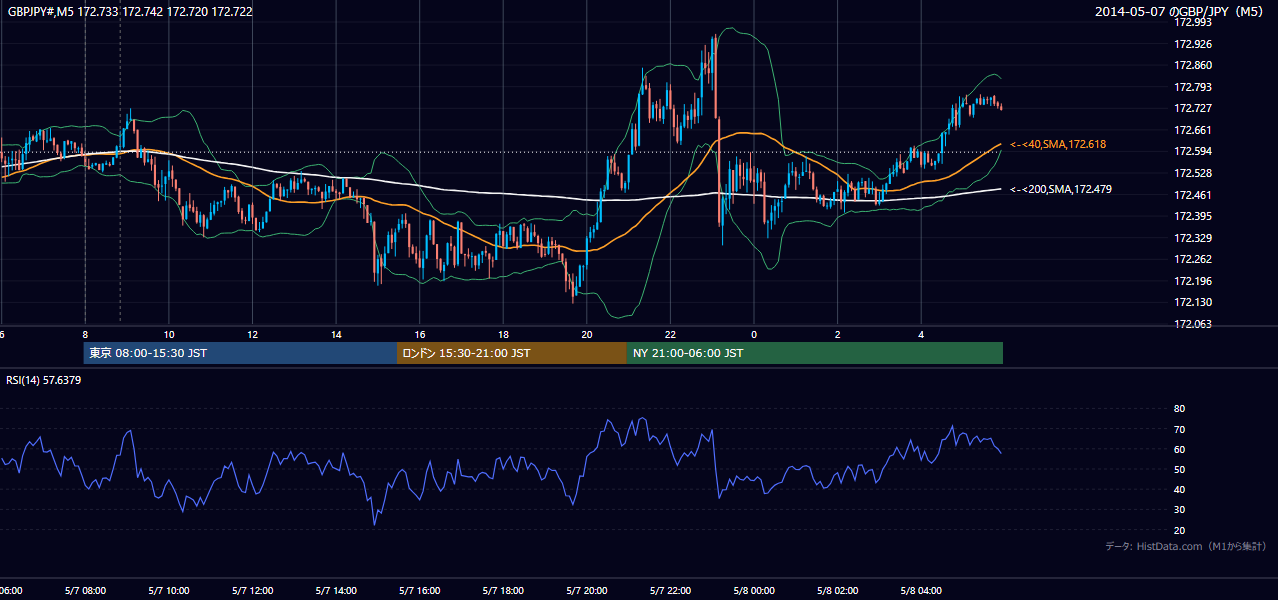Click price axis value 172.130

coord(1193,302)
